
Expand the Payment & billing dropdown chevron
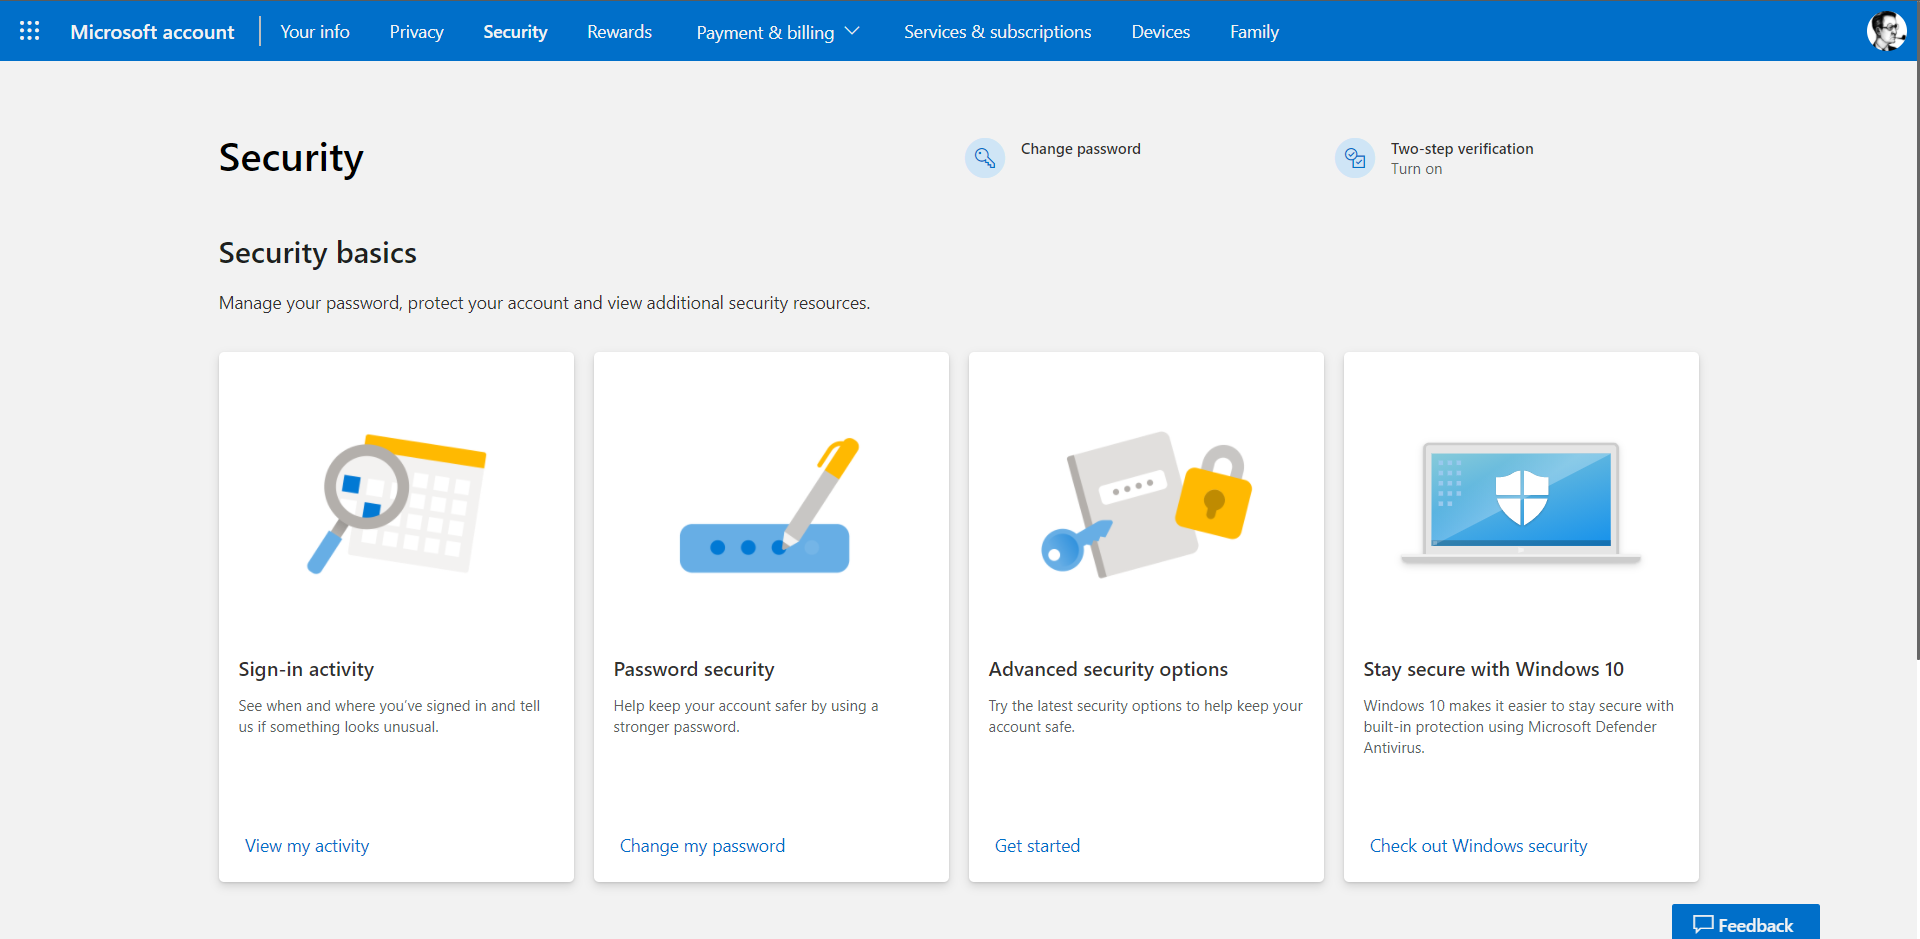click(853, 31)
